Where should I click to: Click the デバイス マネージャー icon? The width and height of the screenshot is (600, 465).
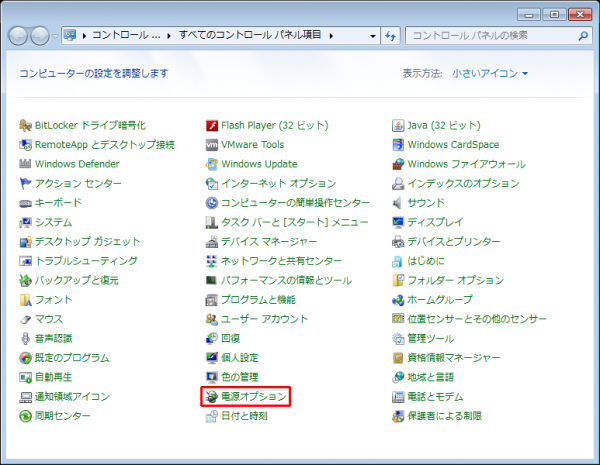212,241
